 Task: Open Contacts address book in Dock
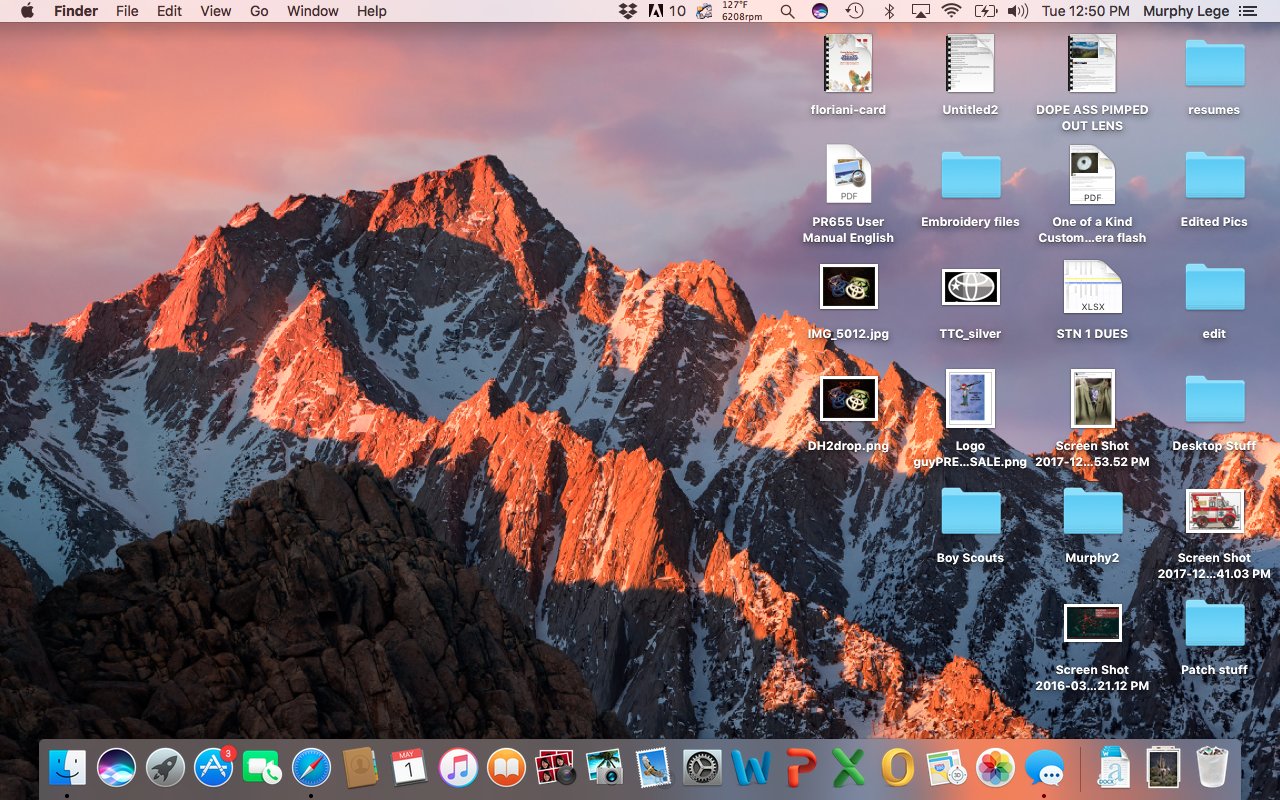click(x=360, y=768)
